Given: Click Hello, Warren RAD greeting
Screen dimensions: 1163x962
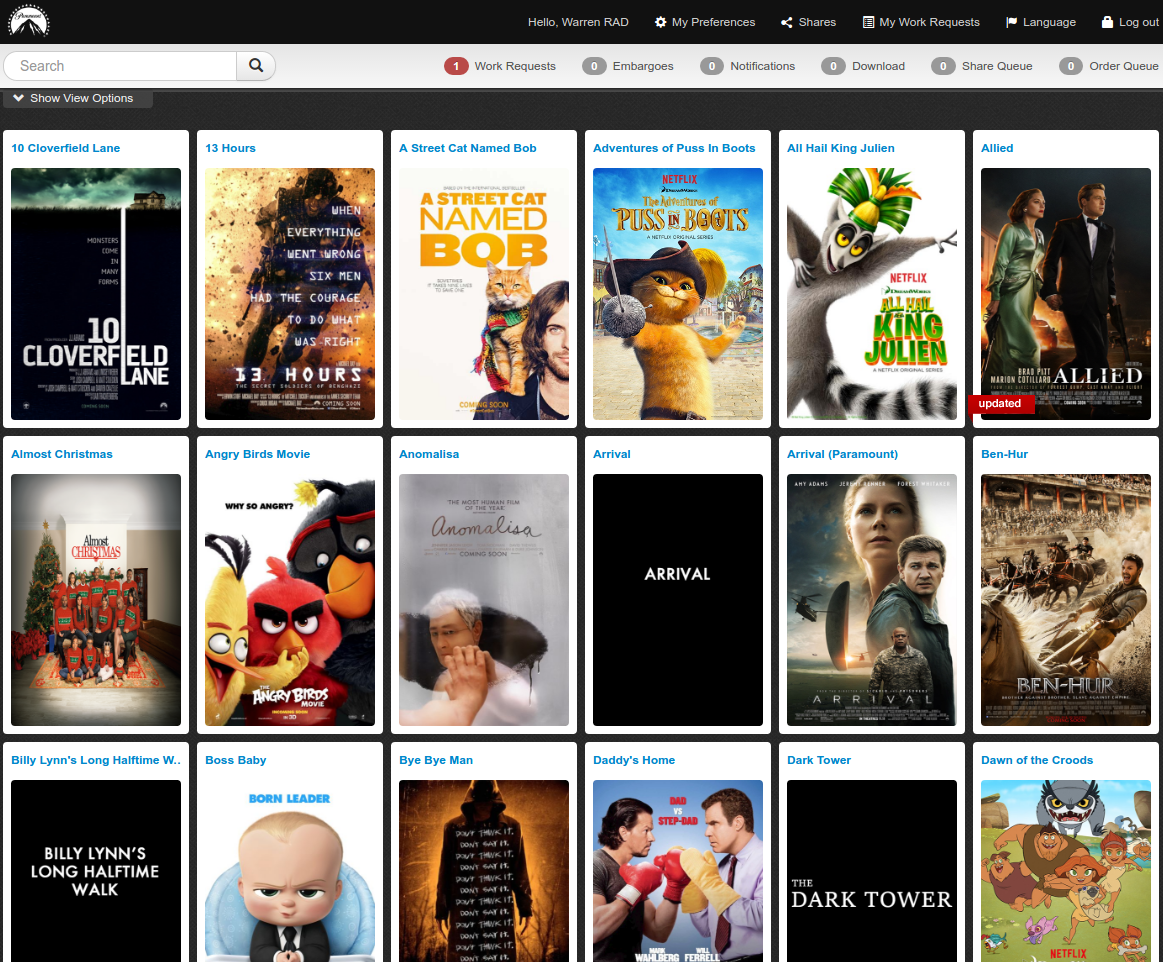Looking at the screenshot, I should (578, 22).
